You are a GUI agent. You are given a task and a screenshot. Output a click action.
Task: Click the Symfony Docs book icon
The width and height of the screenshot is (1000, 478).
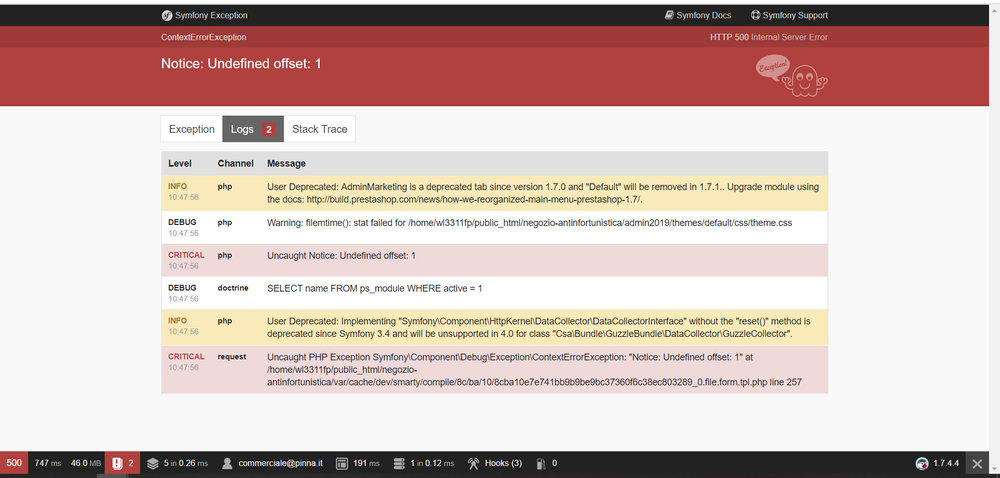point(669,15)
